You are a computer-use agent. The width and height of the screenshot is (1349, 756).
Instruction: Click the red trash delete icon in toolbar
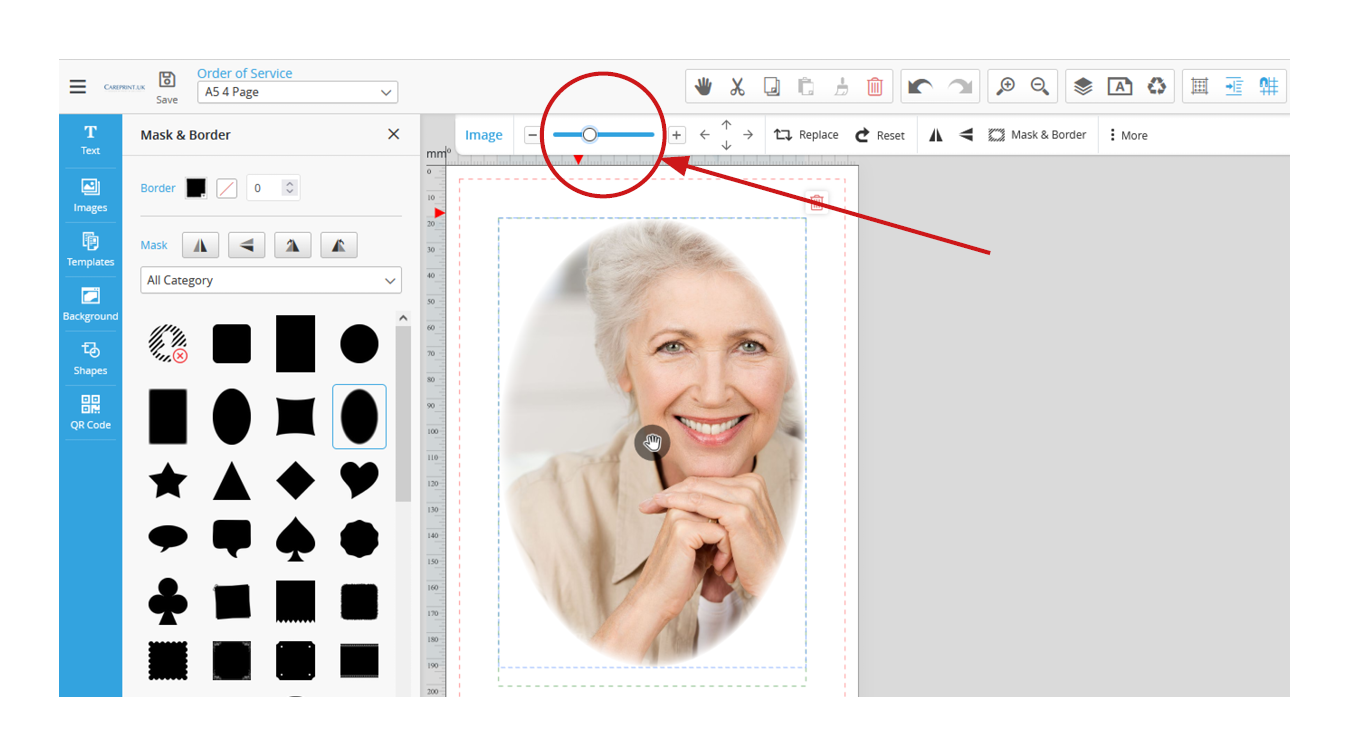pos(875,87)
